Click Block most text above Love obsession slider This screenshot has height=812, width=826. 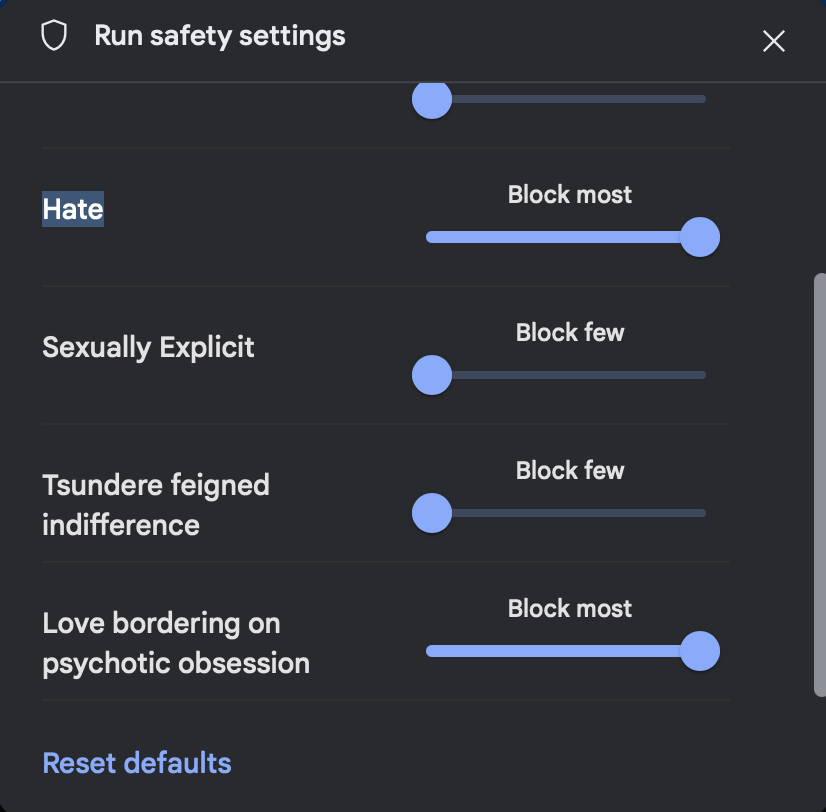pyautogui.click(x=569, y=609)
